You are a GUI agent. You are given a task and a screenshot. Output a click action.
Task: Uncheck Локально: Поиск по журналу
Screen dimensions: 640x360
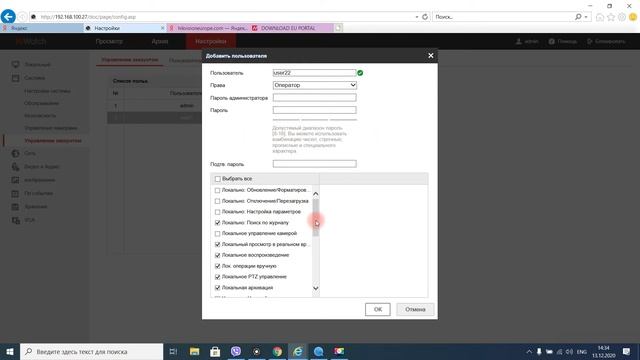pos(218,223)
